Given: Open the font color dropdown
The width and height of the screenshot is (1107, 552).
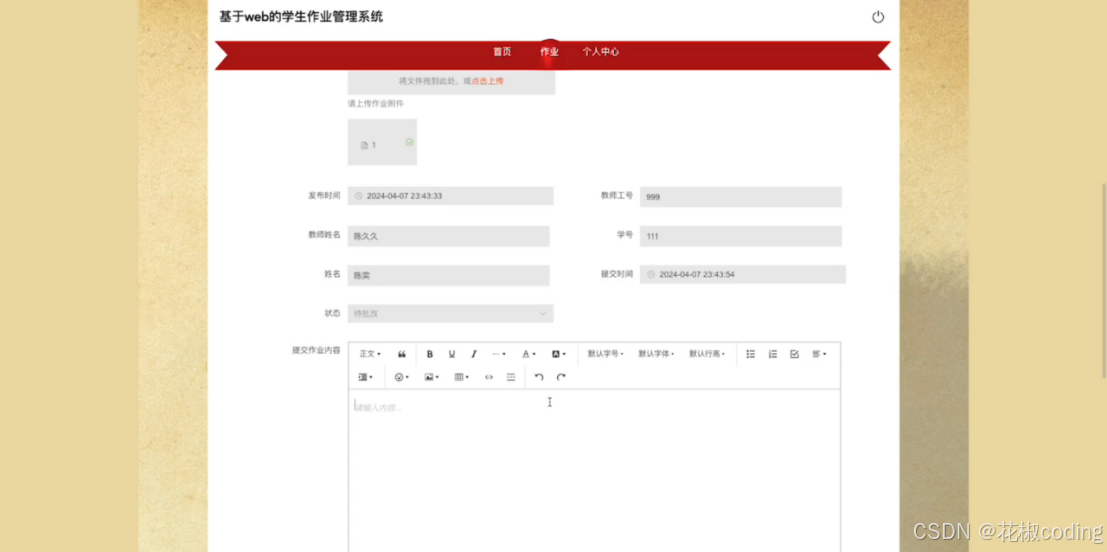Looking at the screenshot, I should point(529,354).
